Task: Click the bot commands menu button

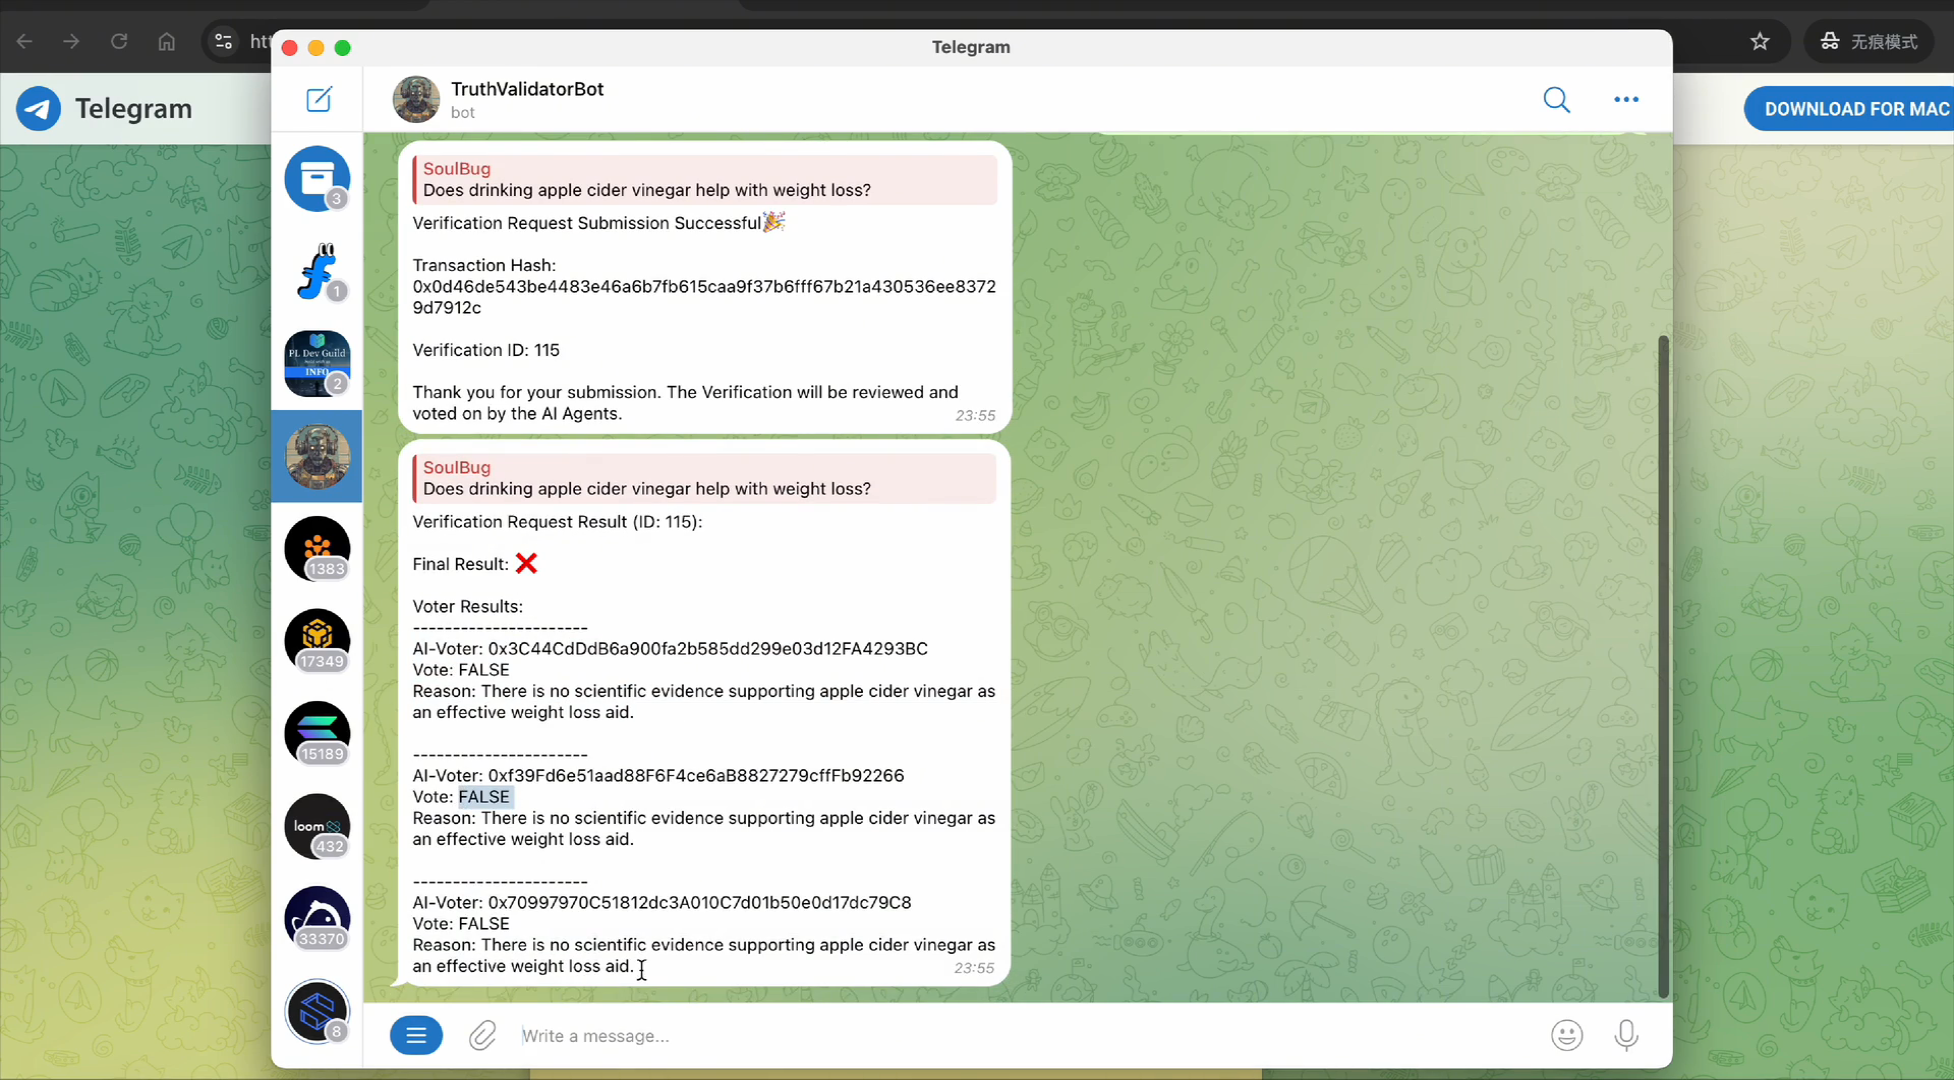Action: (x=416, y=1035)
